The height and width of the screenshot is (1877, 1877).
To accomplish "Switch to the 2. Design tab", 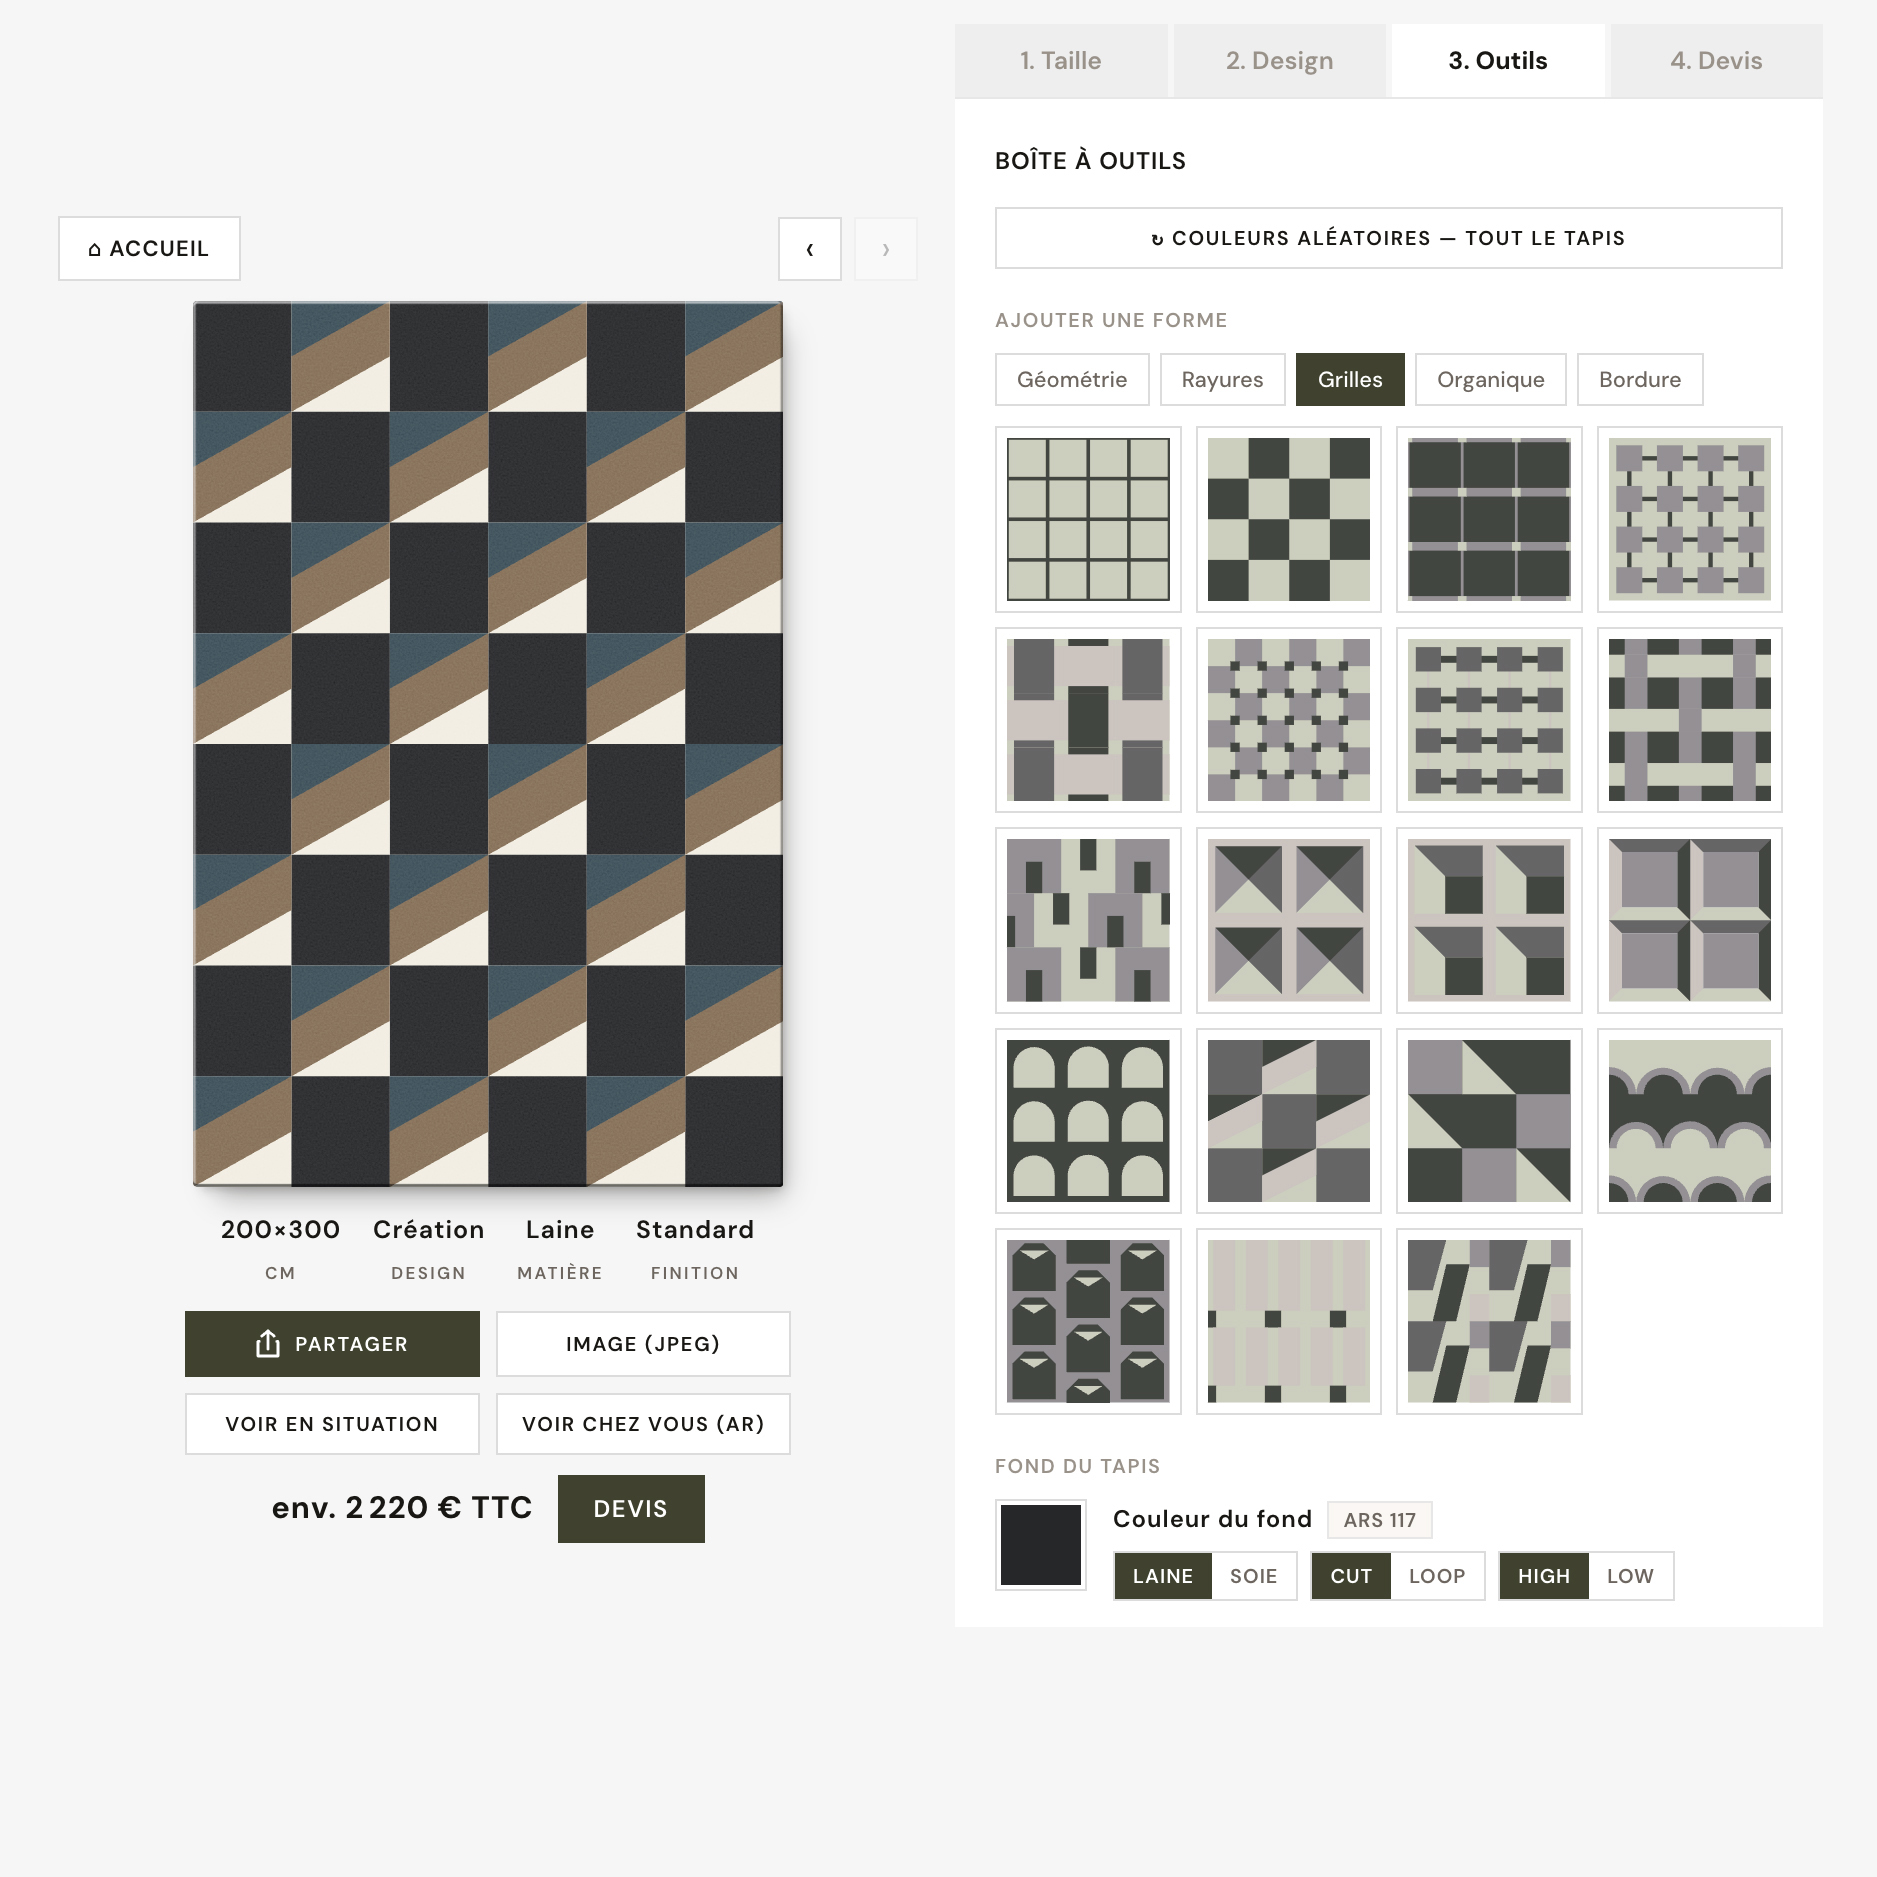I will (1280, 61).
